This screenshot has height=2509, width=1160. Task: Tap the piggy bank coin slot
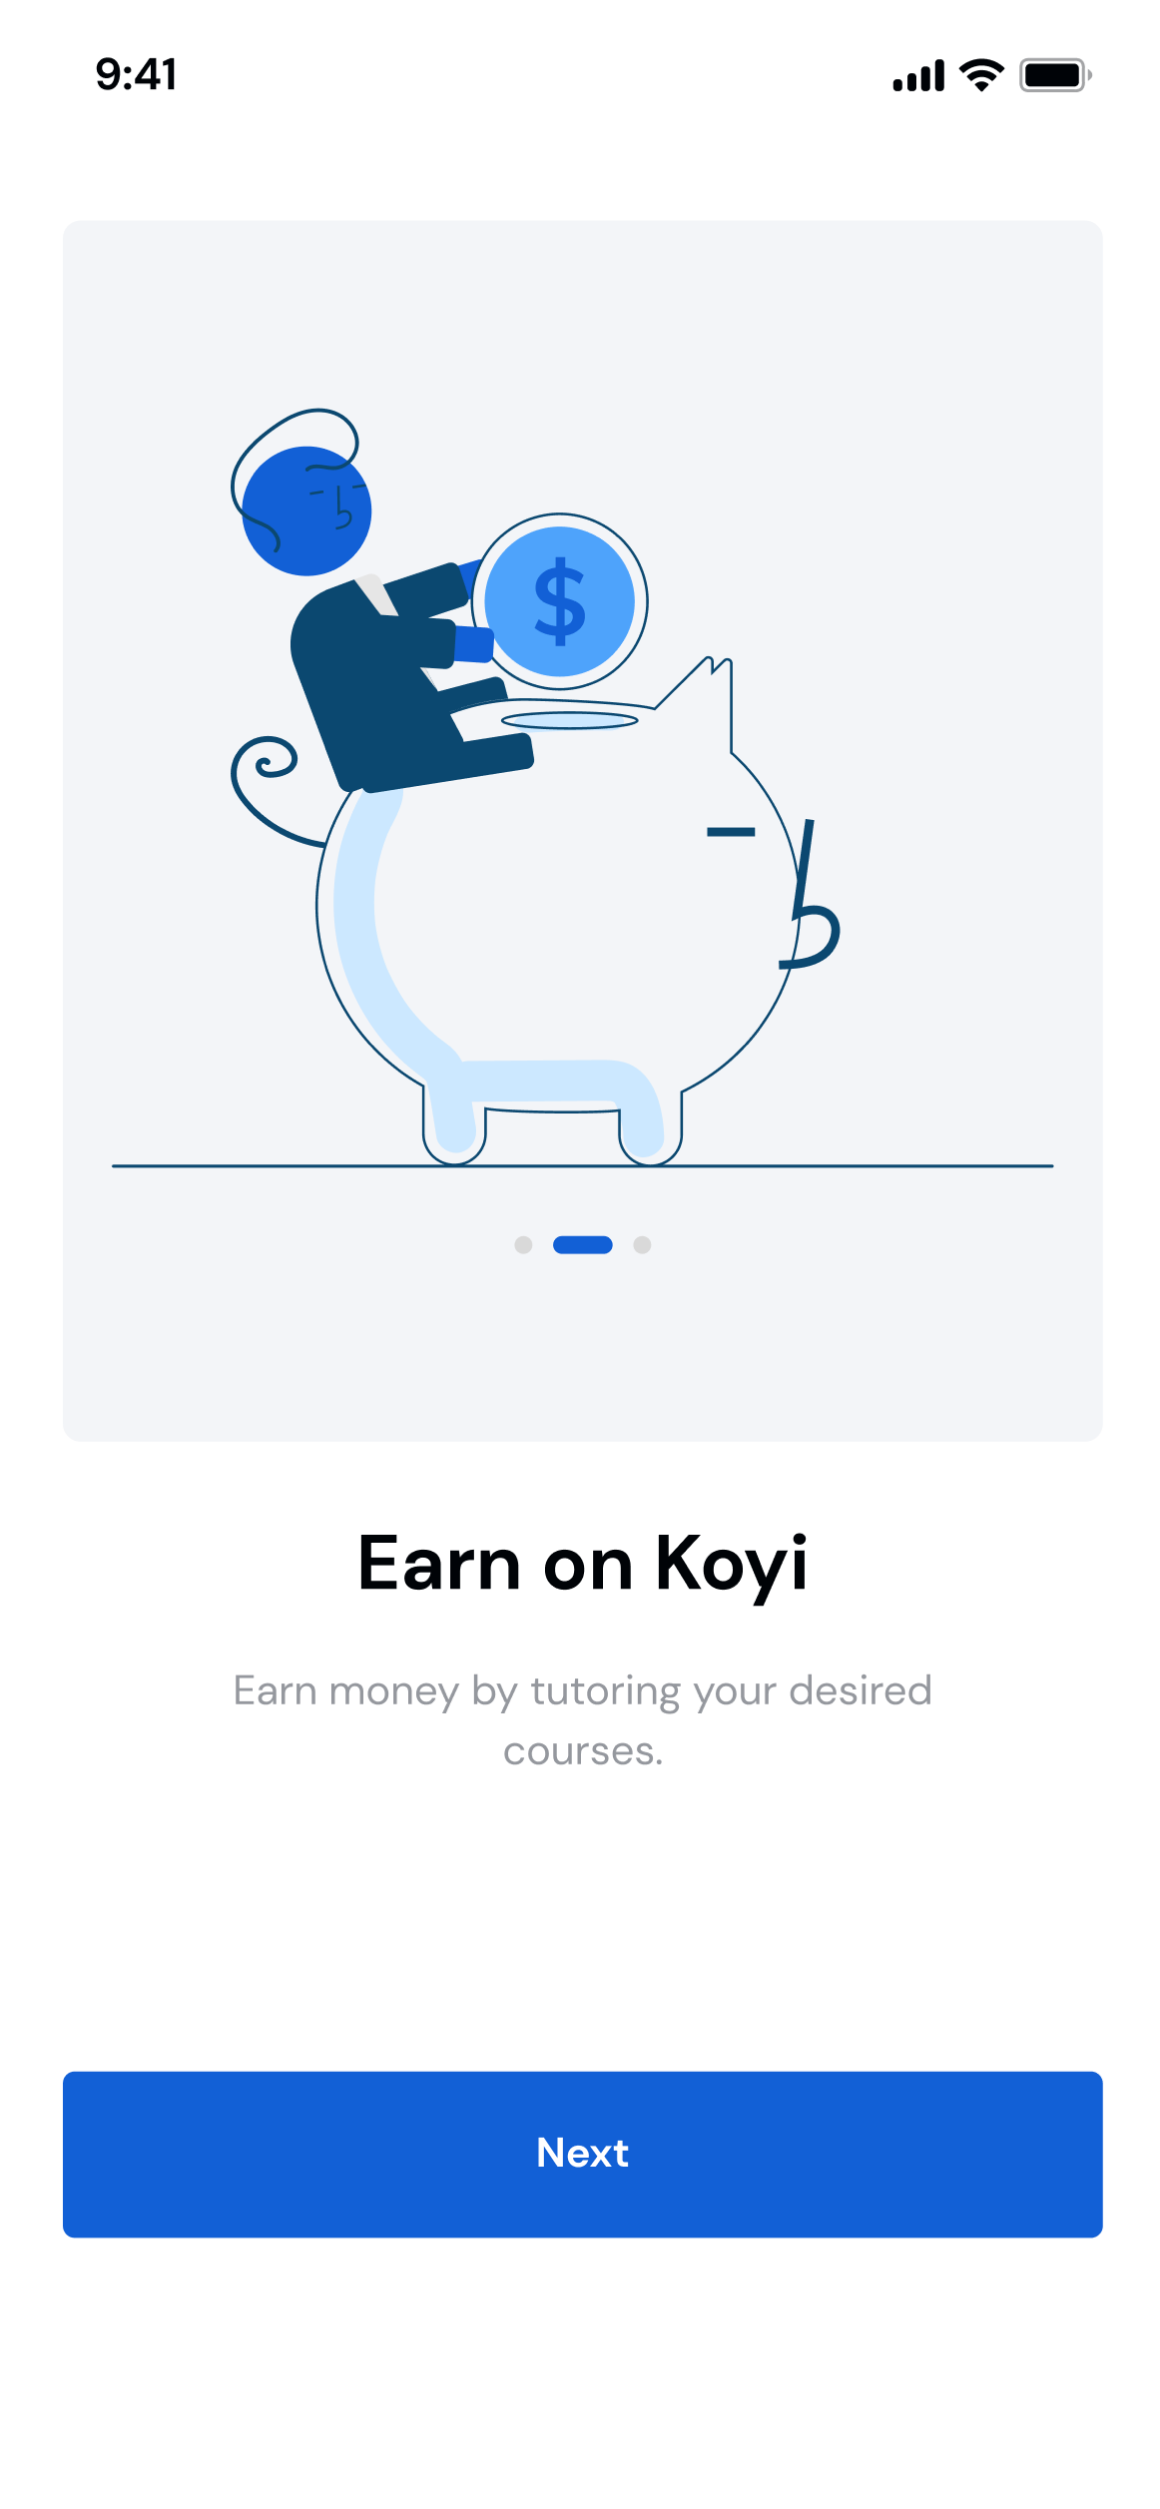pos(568,720)
